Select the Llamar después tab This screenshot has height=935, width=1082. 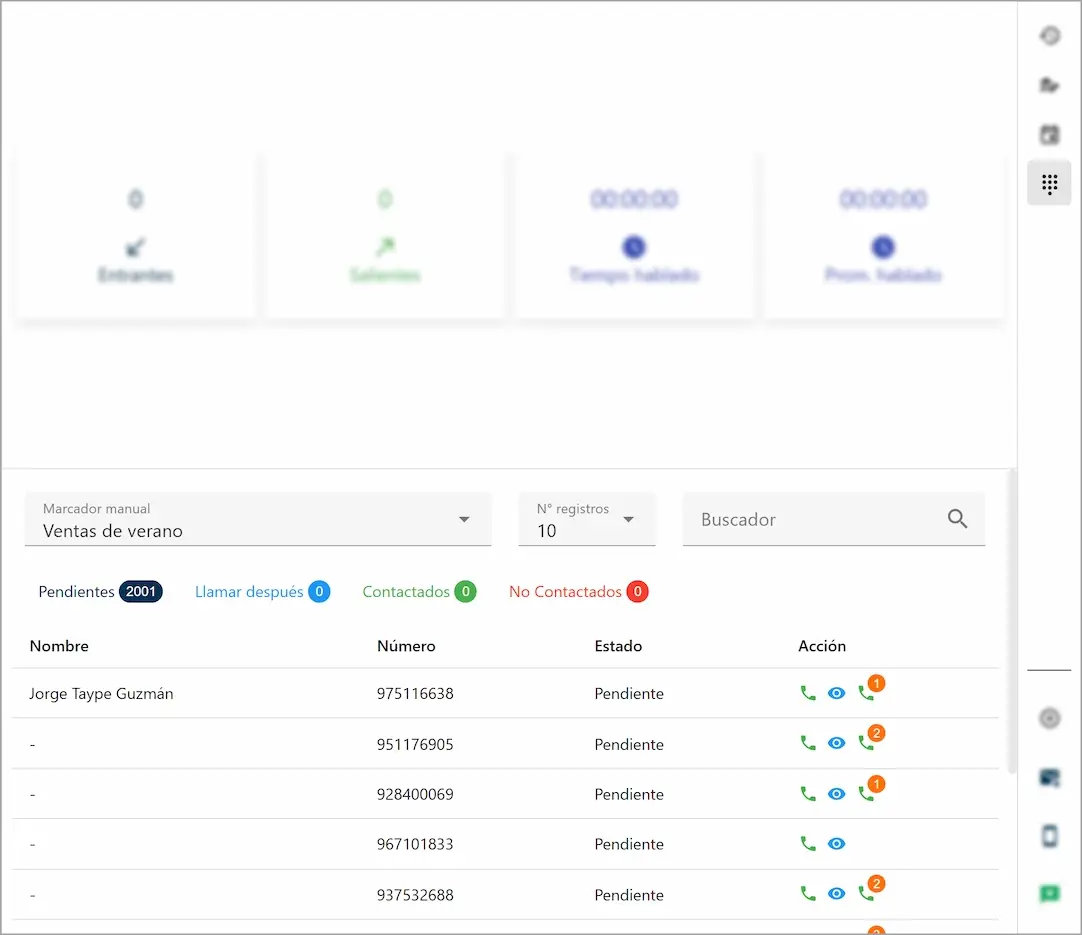pos(261,592)
